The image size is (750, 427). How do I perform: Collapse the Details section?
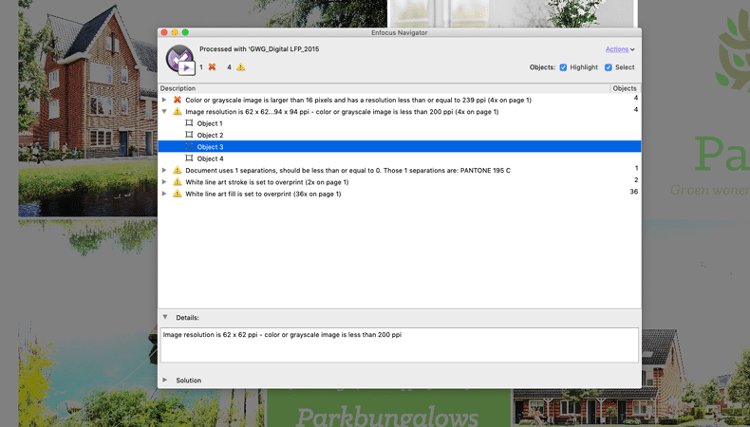pos(165,317)
